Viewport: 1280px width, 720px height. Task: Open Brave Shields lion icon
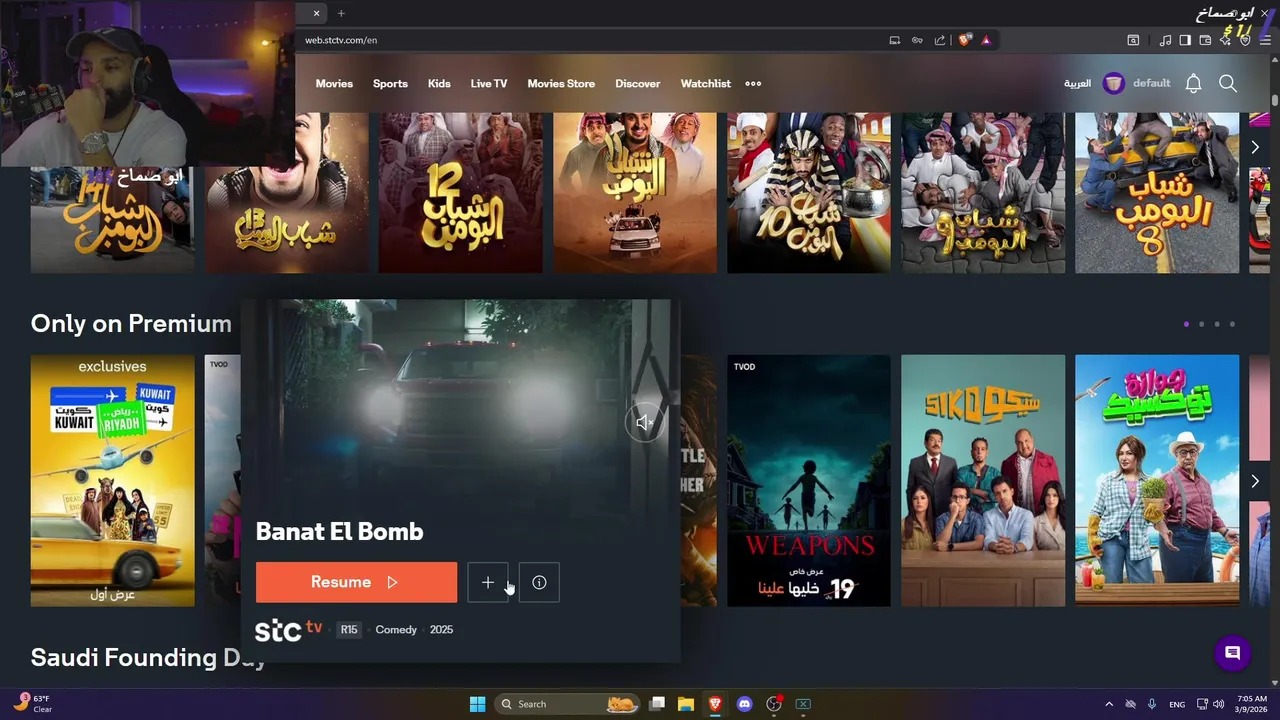964,40
